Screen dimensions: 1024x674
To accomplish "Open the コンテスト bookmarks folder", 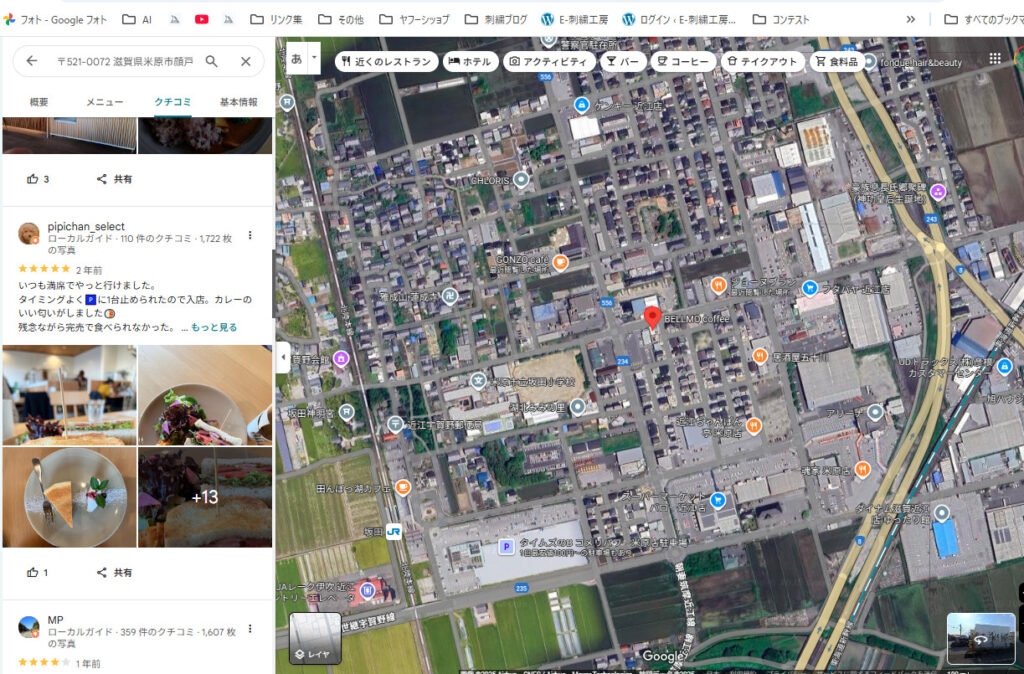I will pos(781,20).
